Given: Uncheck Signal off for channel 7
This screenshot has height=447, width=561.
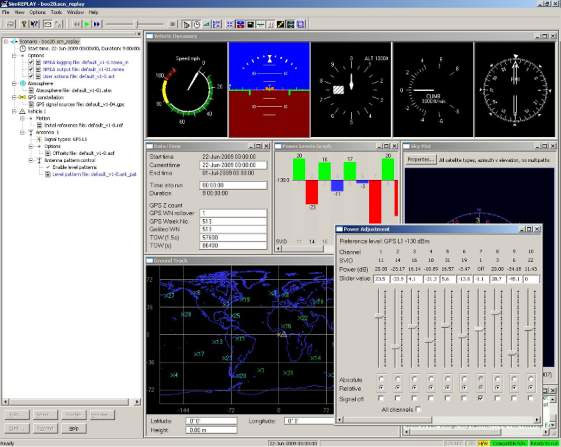Looking at the screenshot, I should point(480,398).
